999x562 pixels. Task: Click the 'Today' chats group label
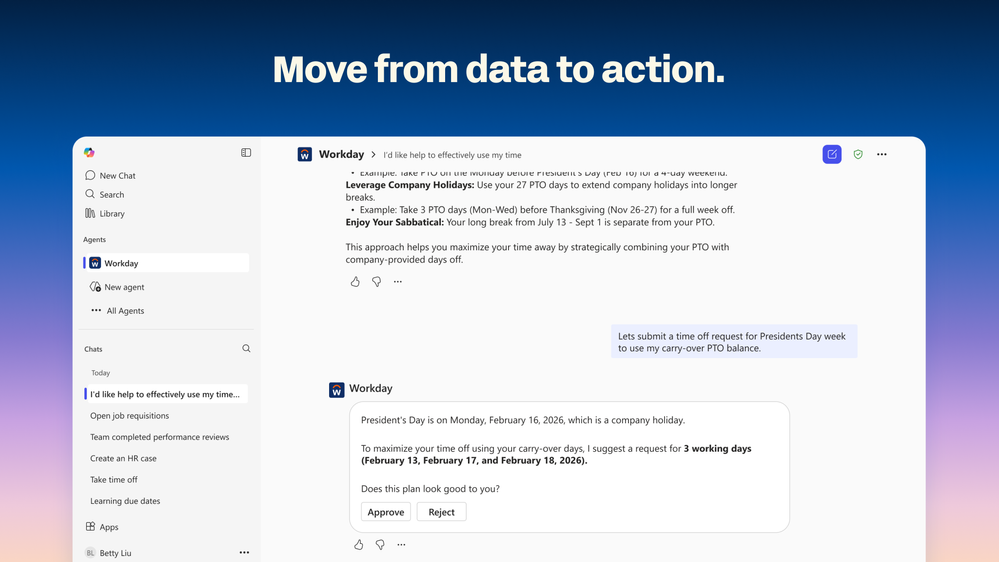[100, 373]
